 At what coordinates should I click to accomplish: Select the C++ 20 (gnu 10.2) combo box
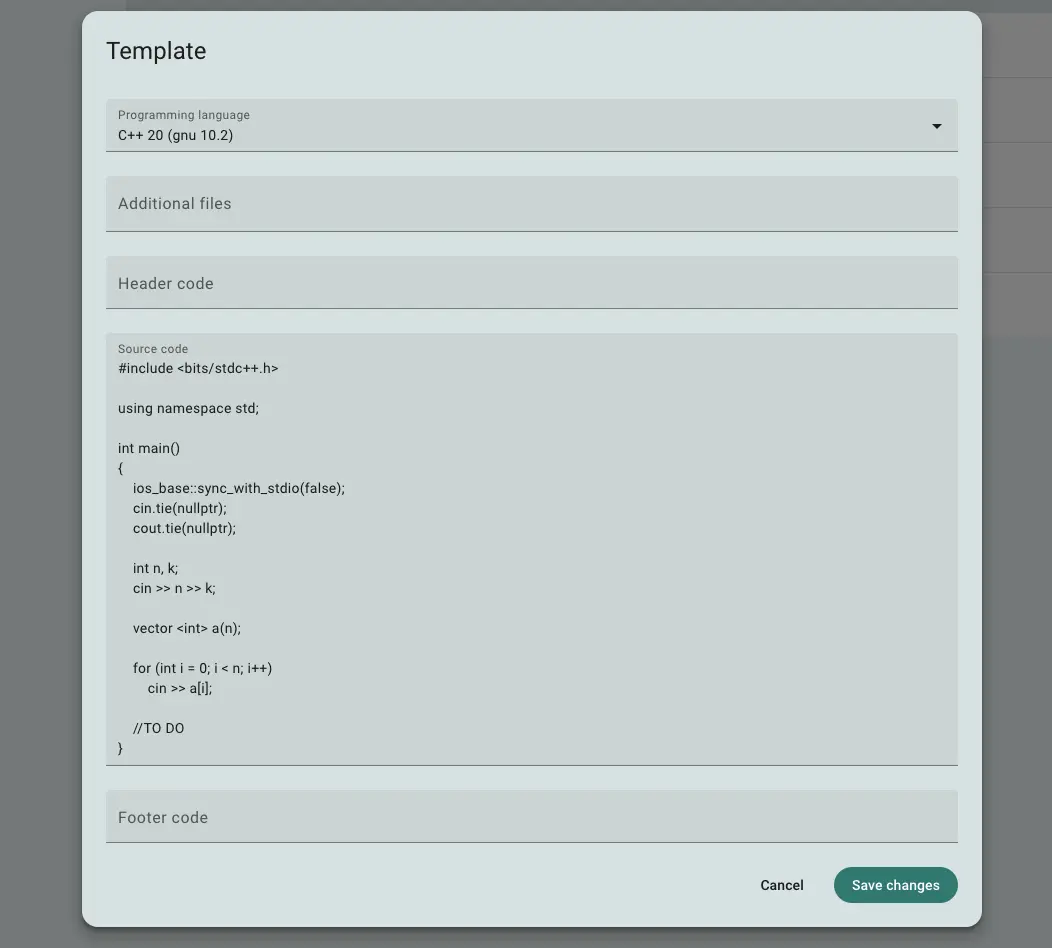tap(531, 125)
